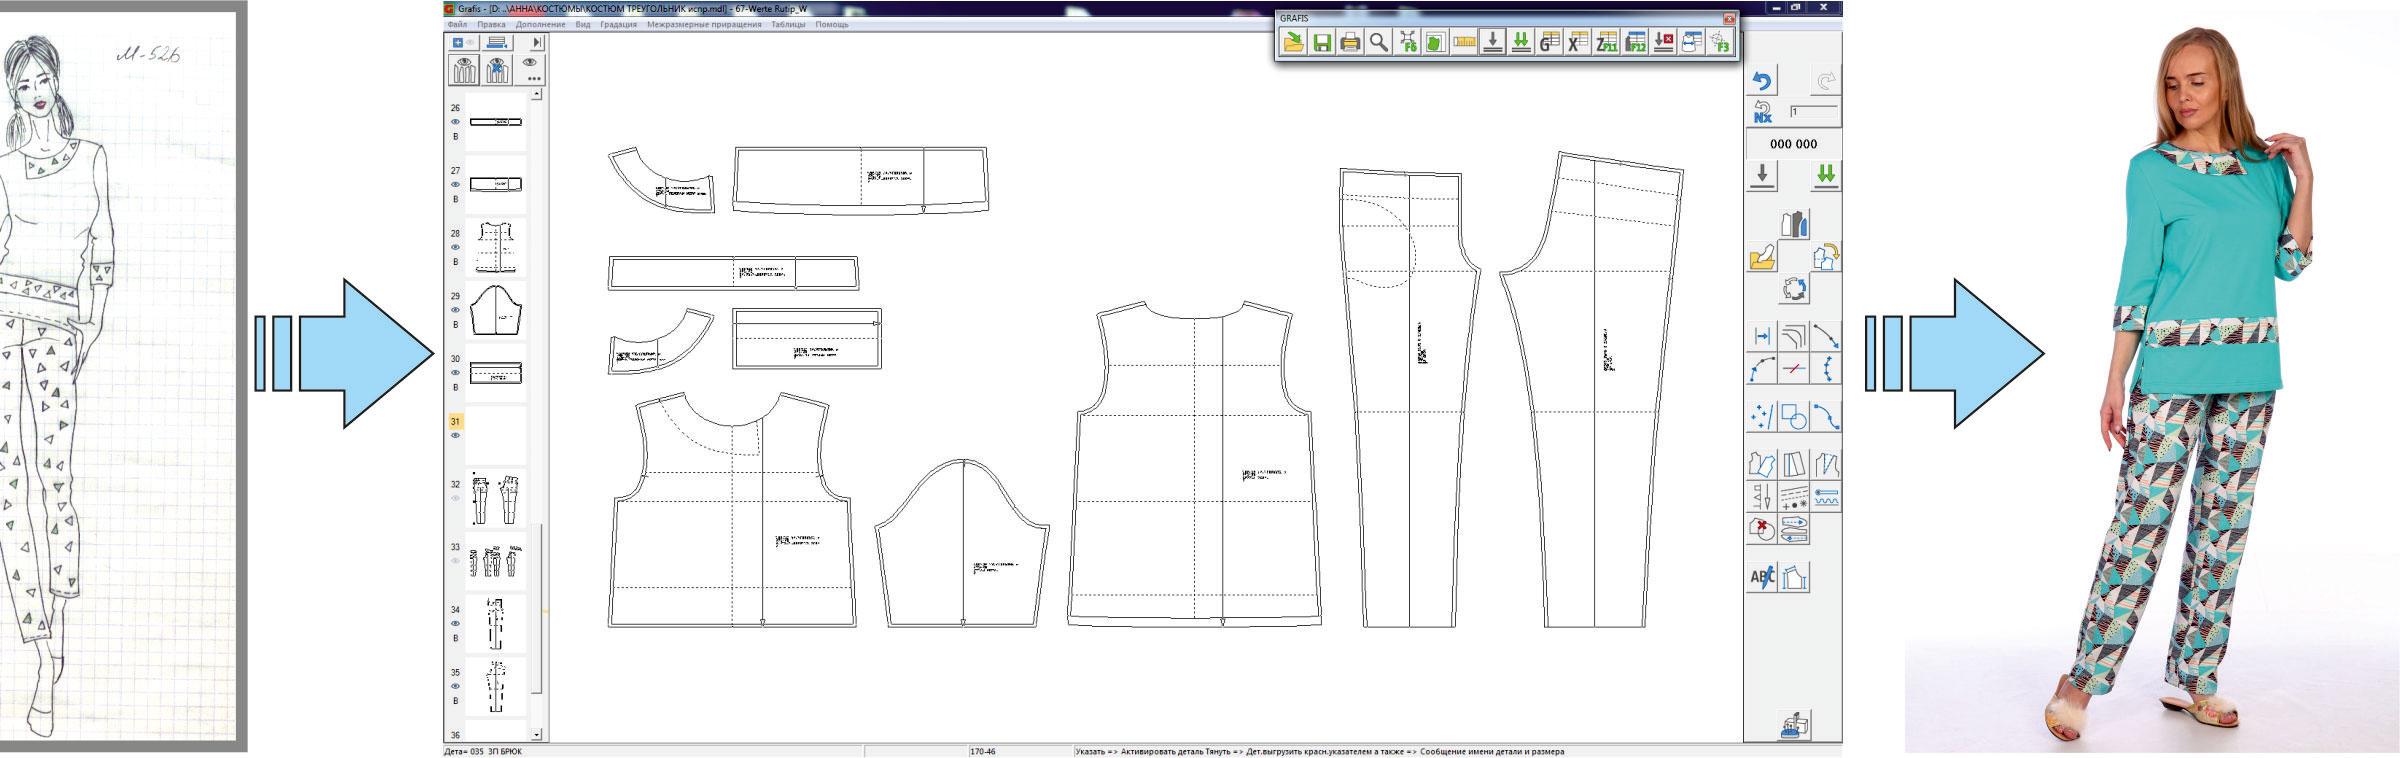Image resolution: width=2400 pixels, height=758 pixels.
Task: Print using the printer icon
Action: pos(1351,42)
